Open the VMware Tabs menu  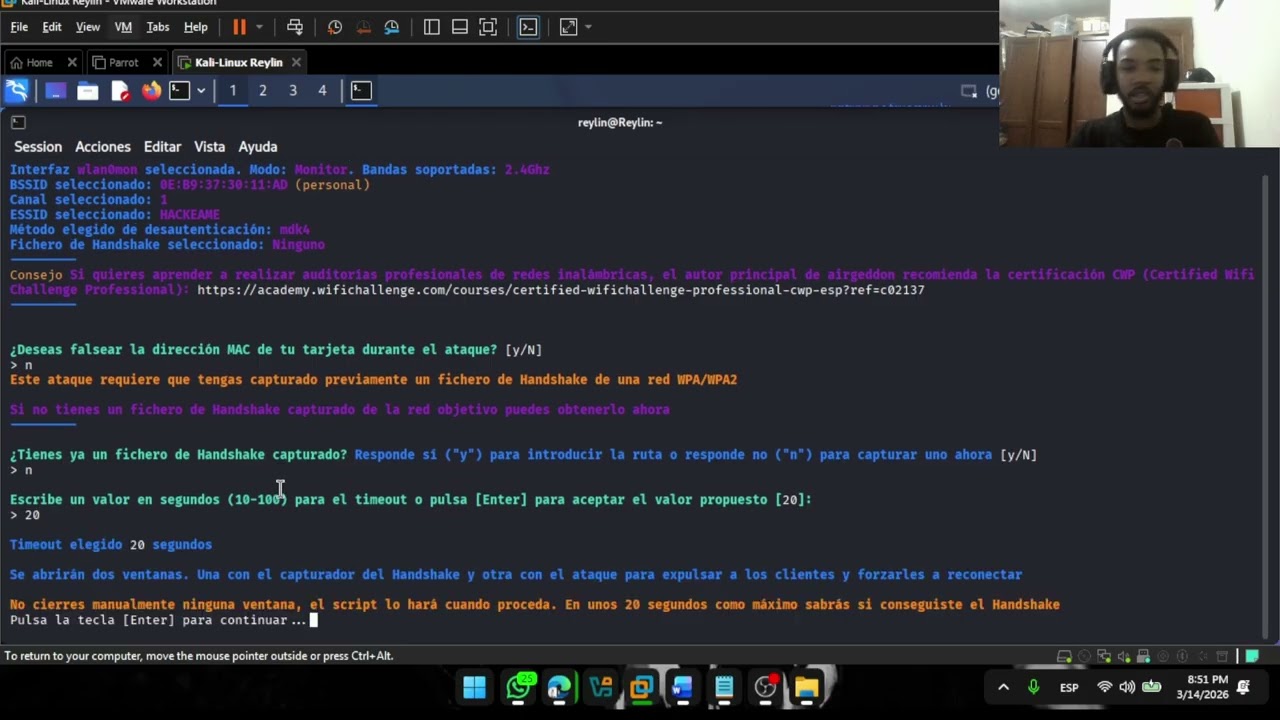(158, 27)
